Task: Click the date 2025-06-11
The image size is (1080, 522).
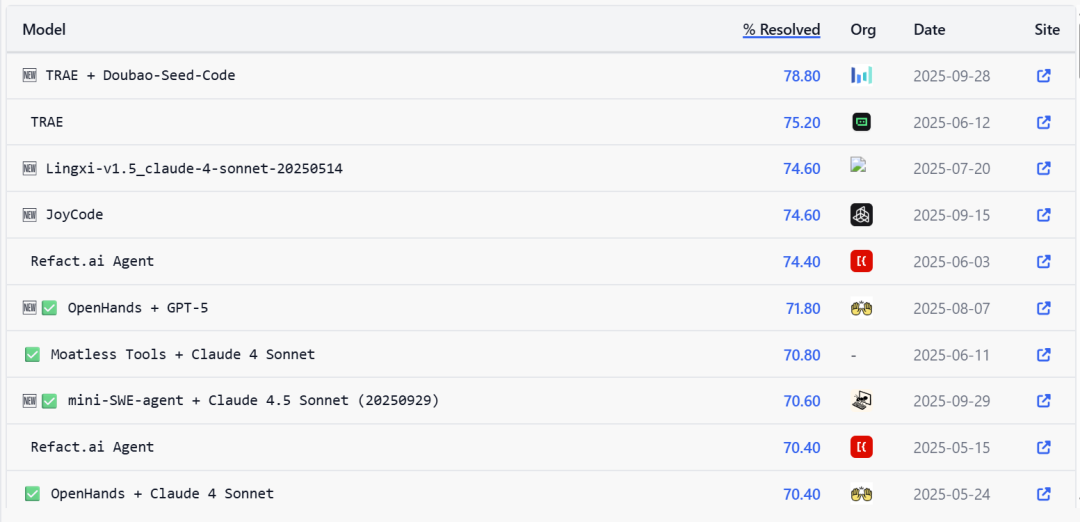Action: [x=952, y=355]
